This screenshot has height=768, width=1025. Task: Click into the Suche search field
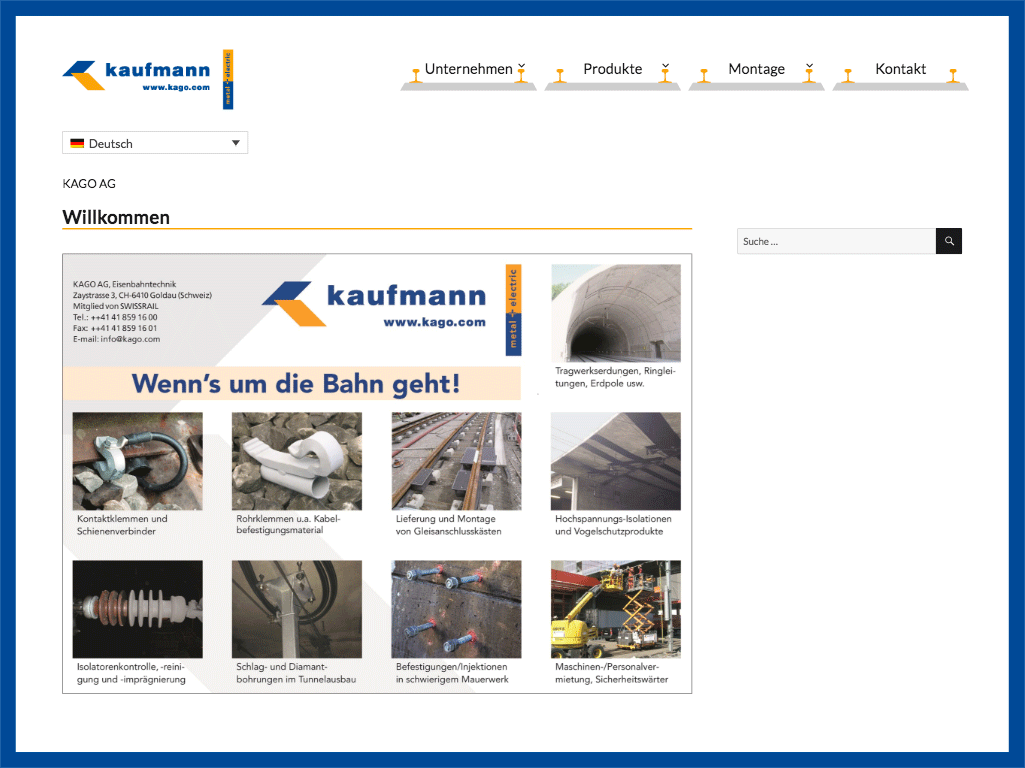[836, 241]
